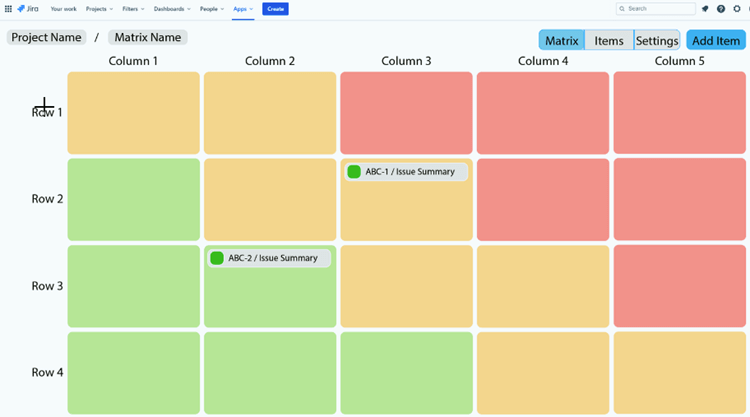Click the Jira logo
This screenshot has height=417, width=750.
coord(27,9)
